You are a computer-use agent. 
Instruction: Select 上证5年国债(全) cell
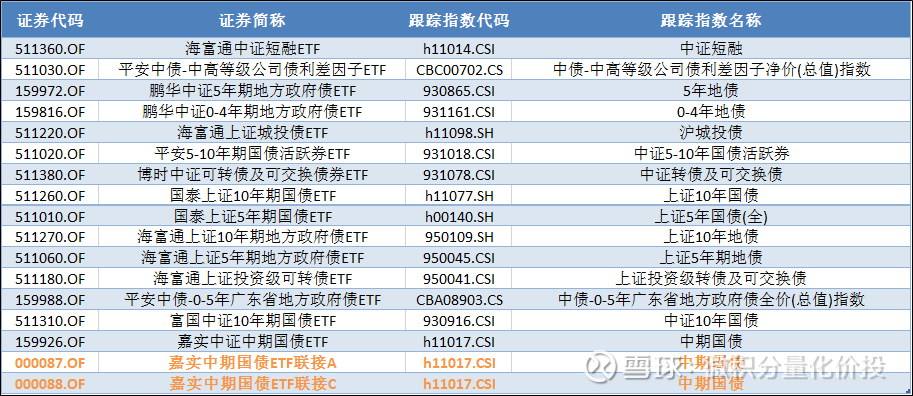click(x=711, y=217)
